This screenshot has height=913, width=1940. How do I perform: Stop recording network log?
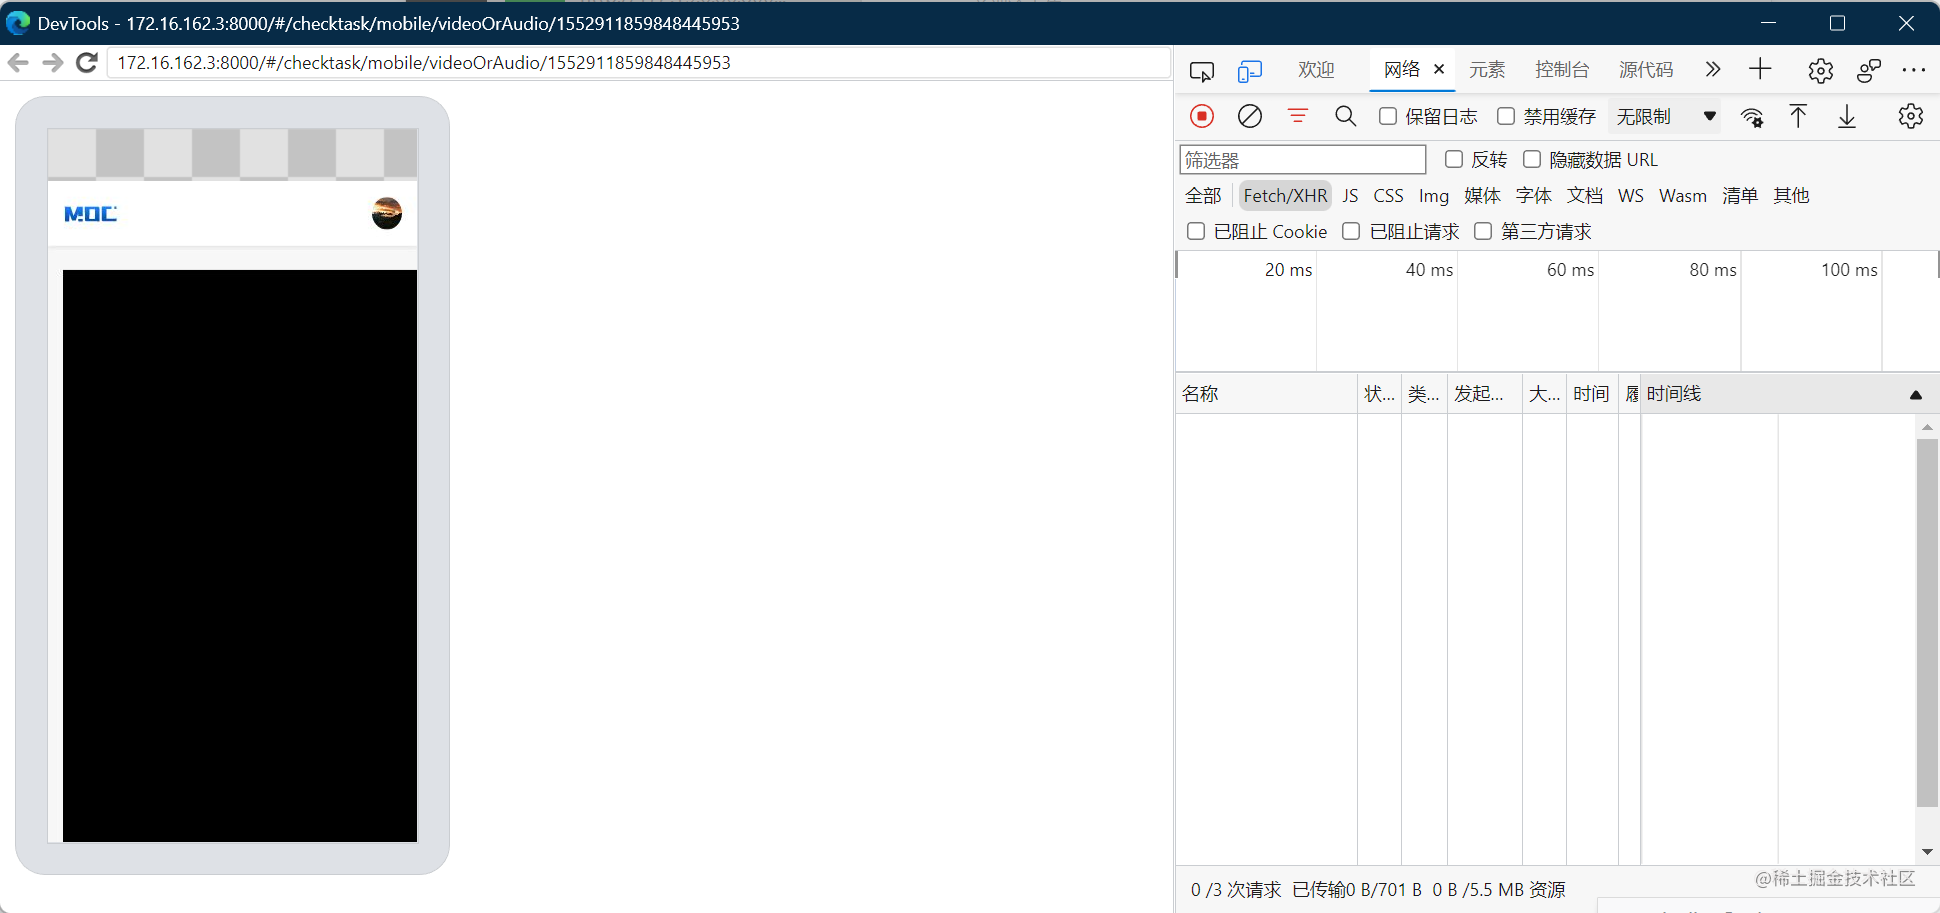coord(1202,116)
